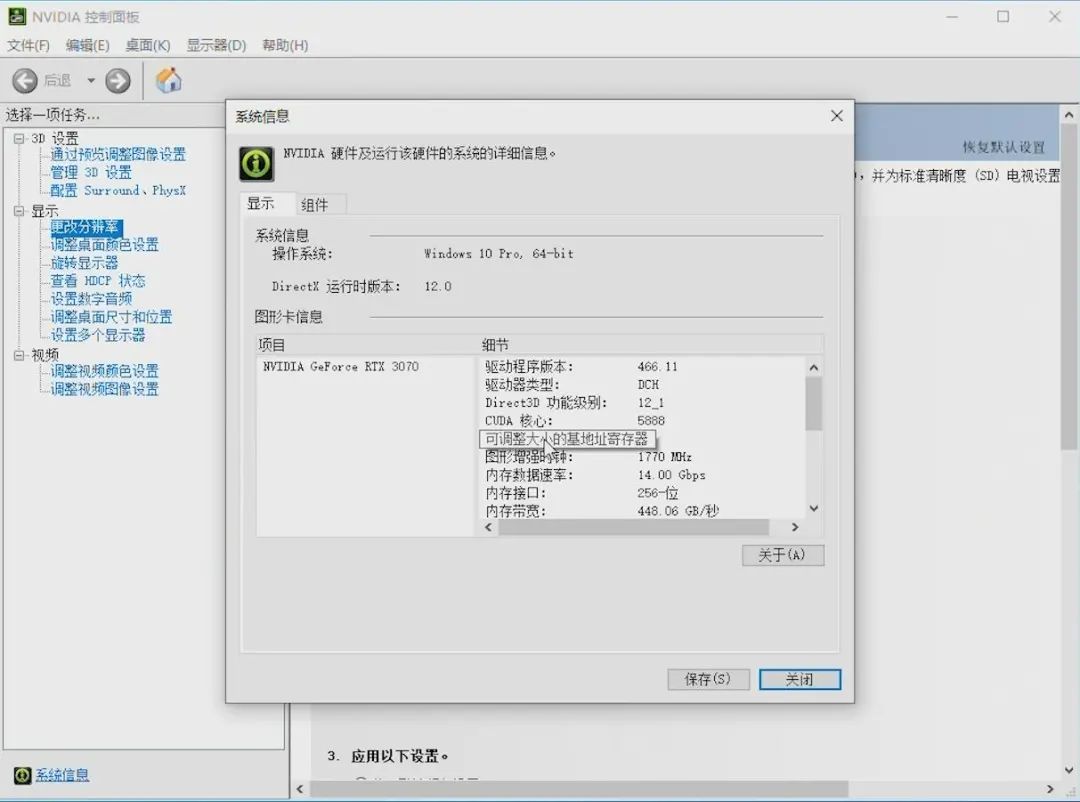Maximize the NVIDIA 控制面板 window
Image resolution: width=1080 pixels, height=802 pixels.
1003,17
